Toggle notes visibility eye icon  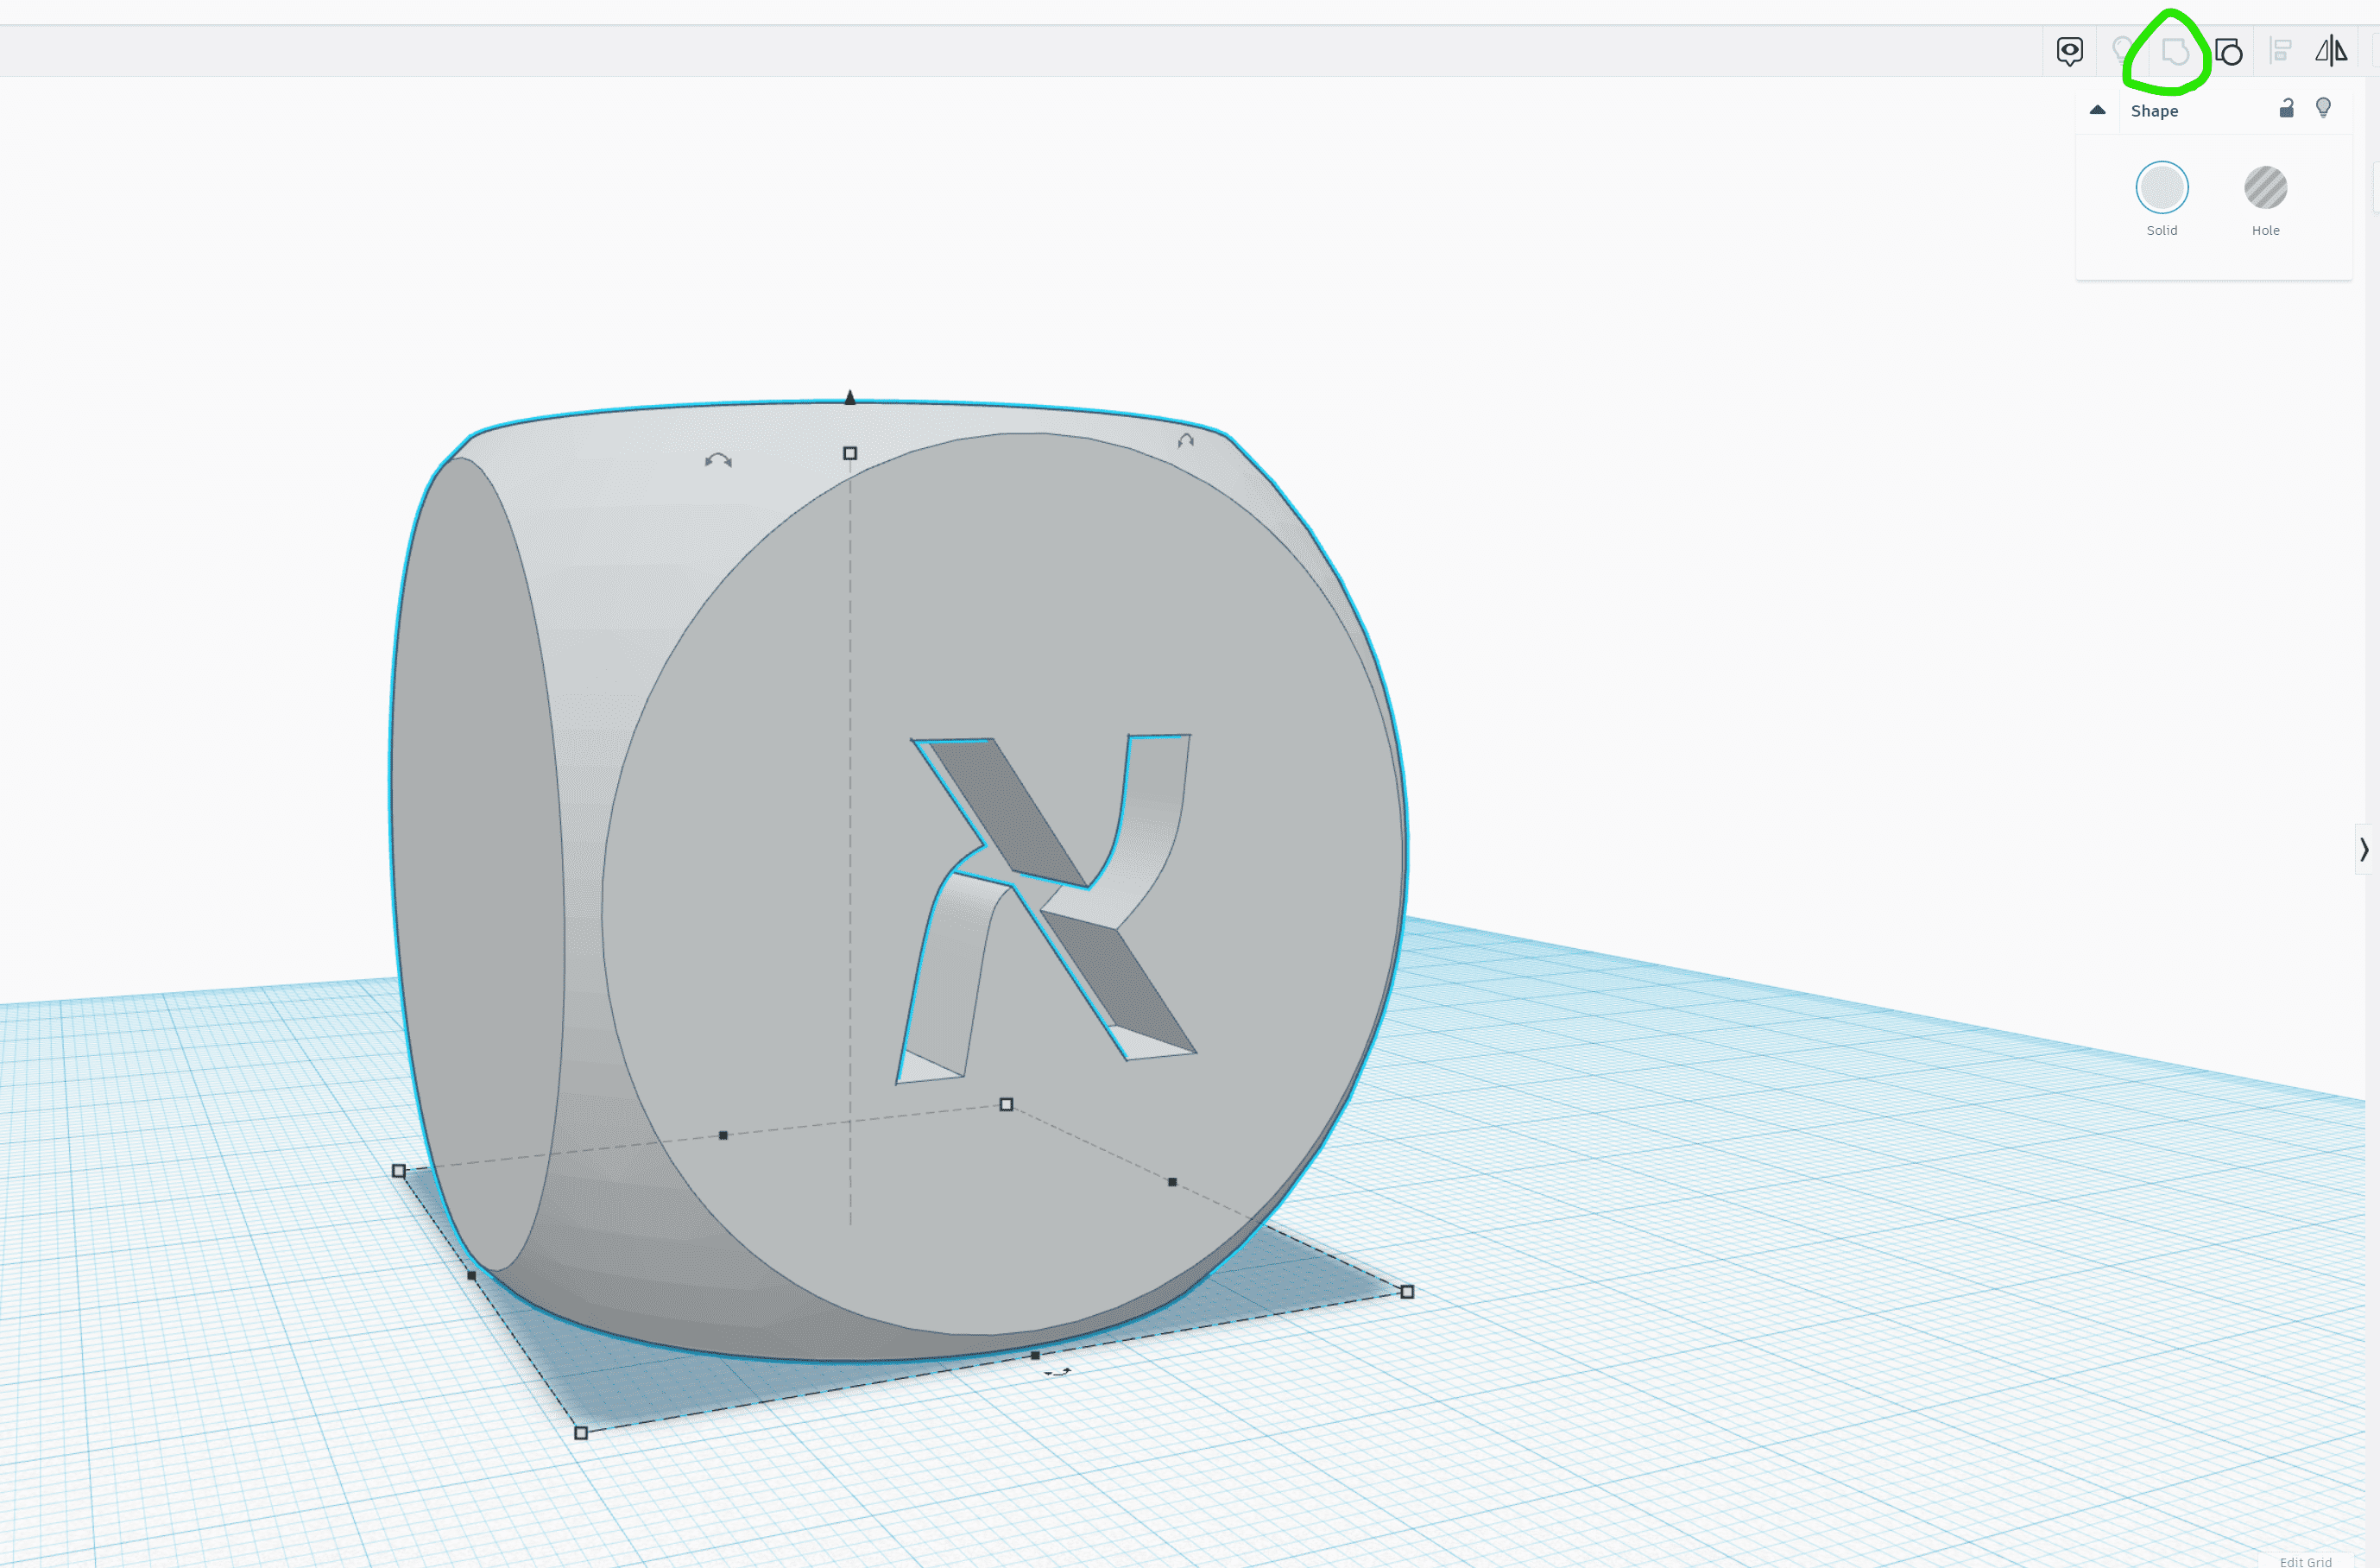(x=2069, y=51)
